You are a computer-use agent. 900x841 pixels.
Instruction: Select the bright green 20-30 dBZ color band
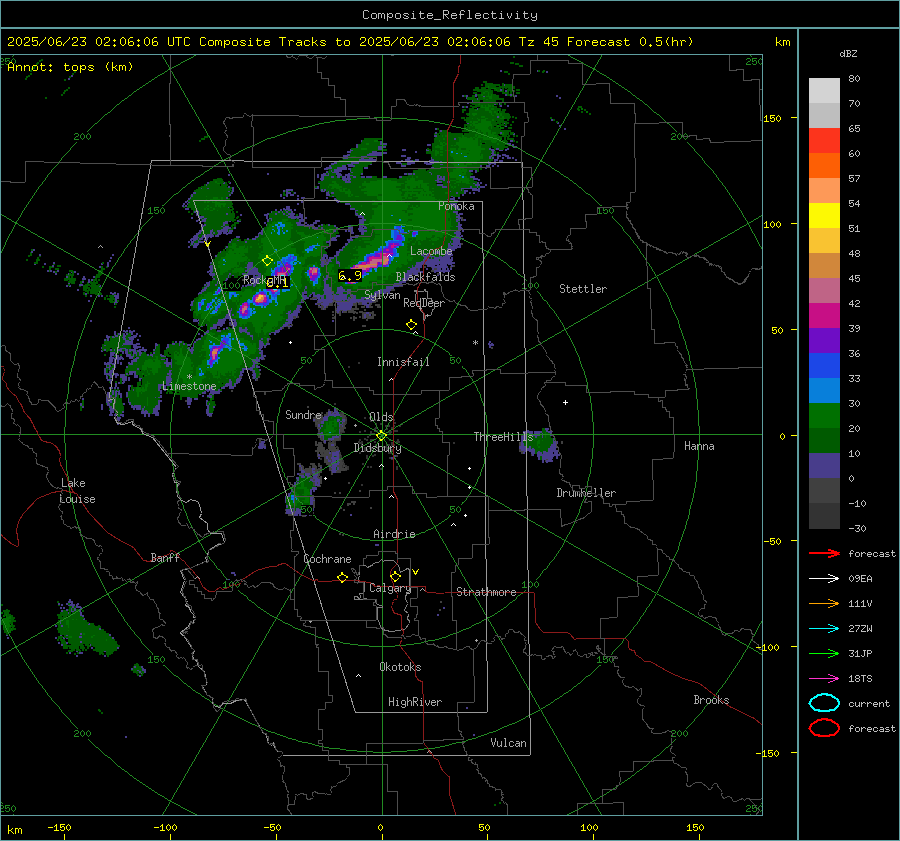[x=824, y=416]
